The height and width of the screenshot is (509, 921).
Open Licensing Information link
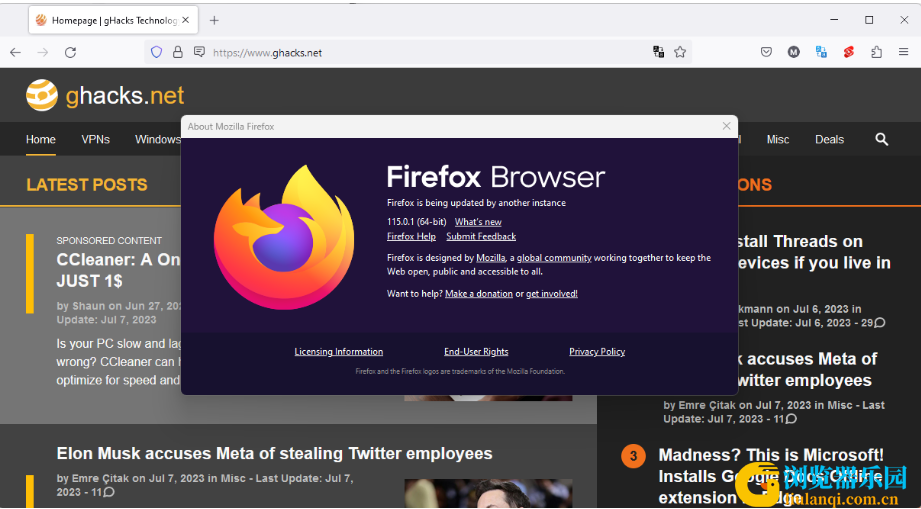click(339, 352)
